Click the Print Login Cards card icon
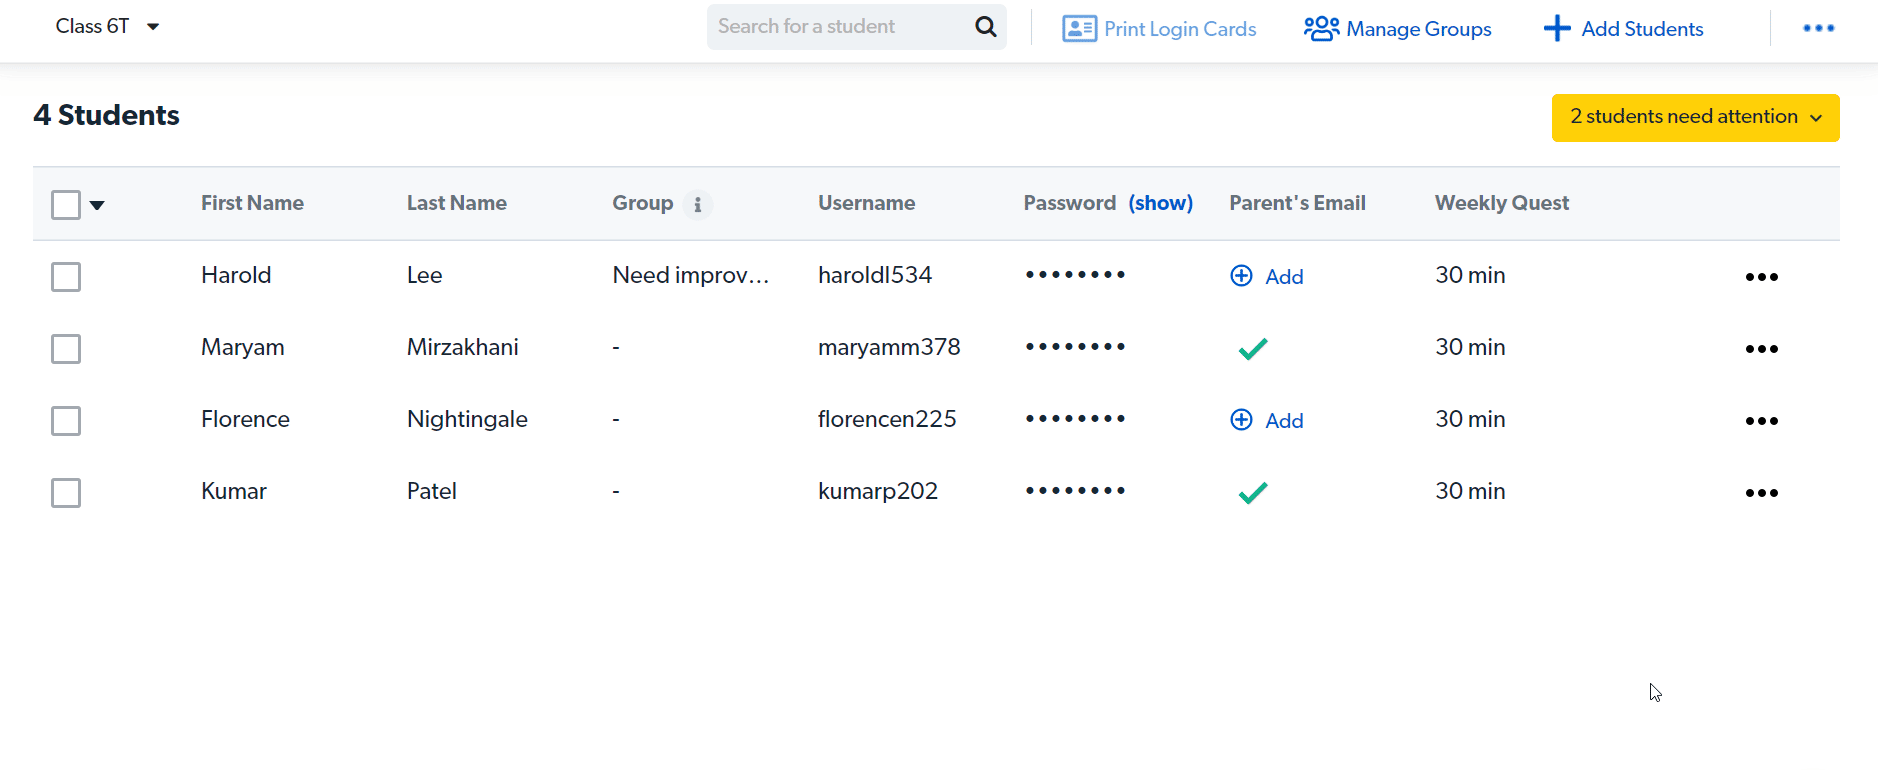Viewport: 1878px width, 770px height. click(1079, 29)
